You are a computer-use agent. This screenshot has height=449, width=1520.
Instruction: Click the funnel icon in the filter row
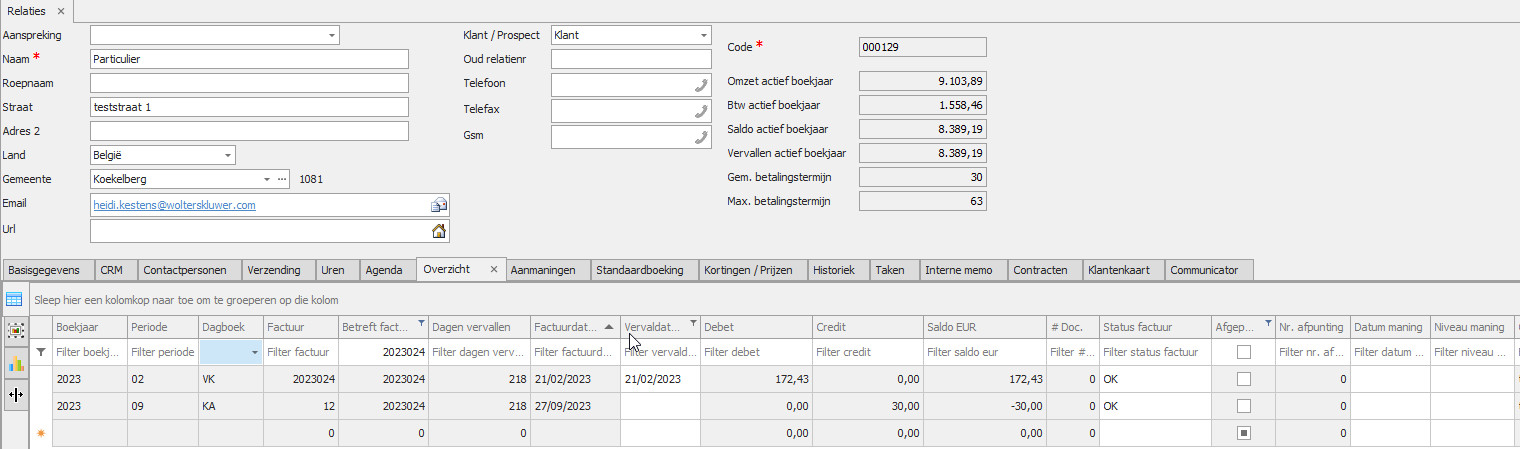tap(41, 352)
